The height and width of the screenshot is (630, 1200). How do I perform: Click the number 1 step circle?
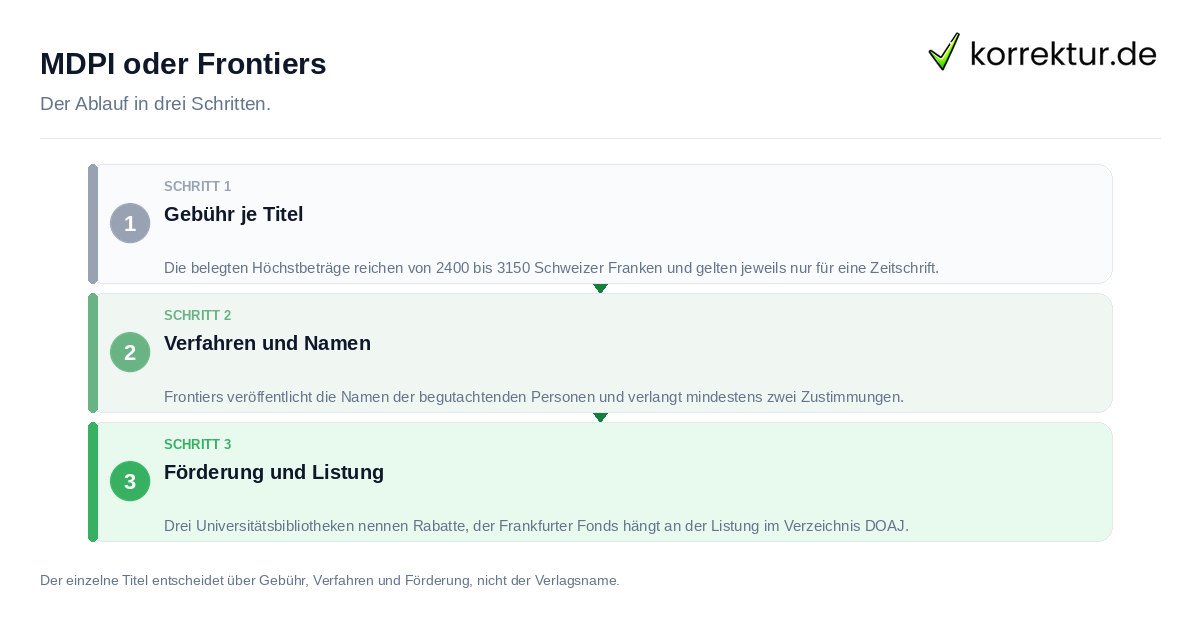pyautogui.click(x=130, y=223)
